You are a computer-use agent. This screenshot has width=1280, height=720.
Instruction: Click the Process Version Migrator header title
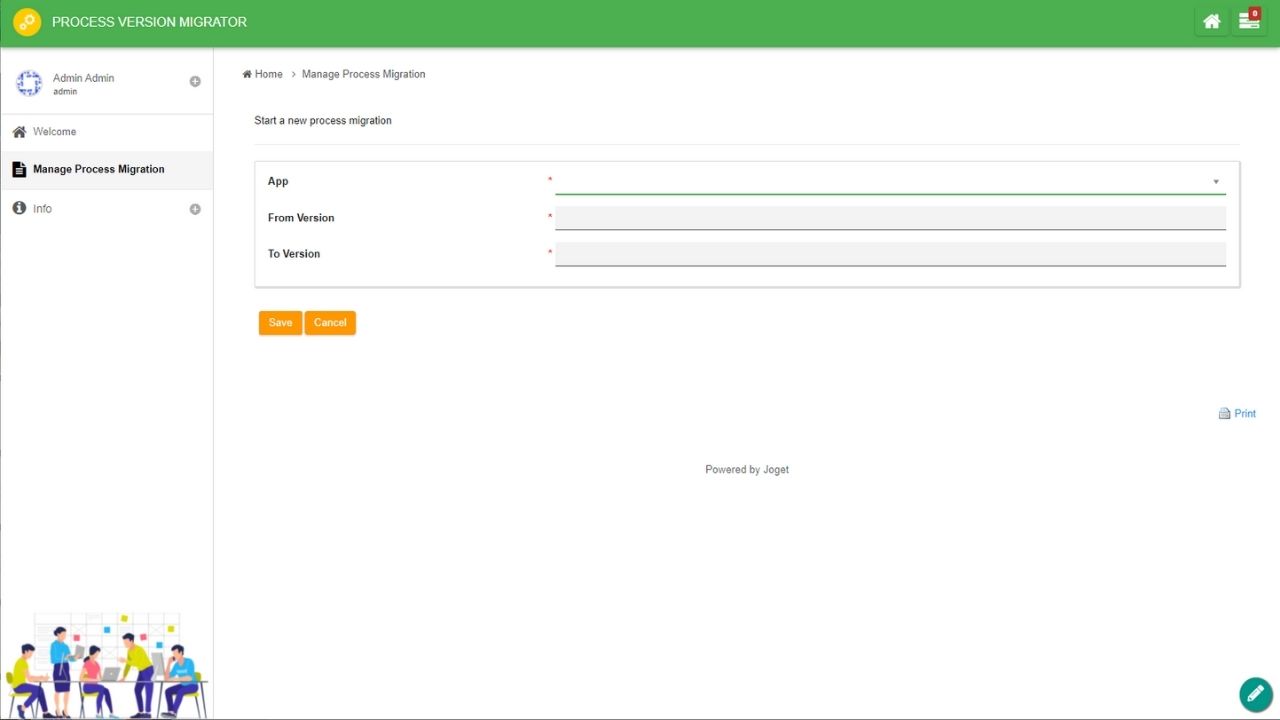coord(149,22)
